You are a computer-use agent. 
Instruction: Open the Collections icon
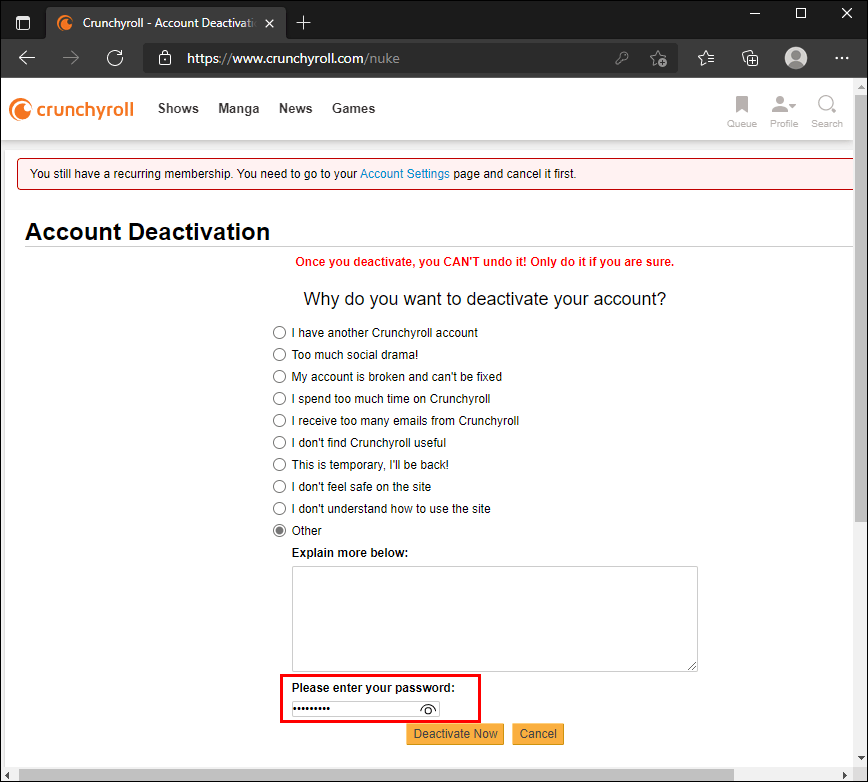(x=750, y=58)
